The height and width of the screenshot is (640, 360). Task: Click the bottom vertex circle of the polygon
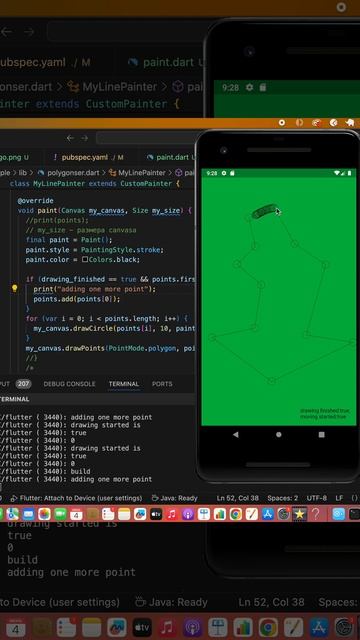272,381
